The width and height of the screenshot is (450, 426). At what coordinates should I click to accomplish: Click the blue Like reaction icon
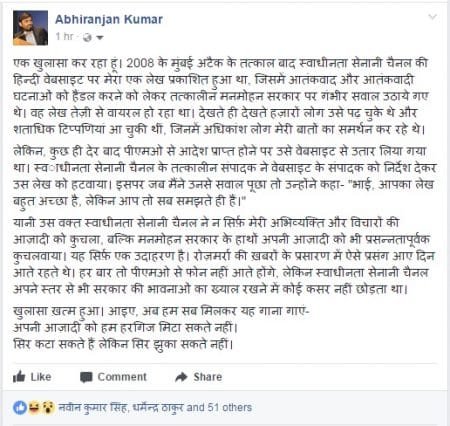click(20, 407)
